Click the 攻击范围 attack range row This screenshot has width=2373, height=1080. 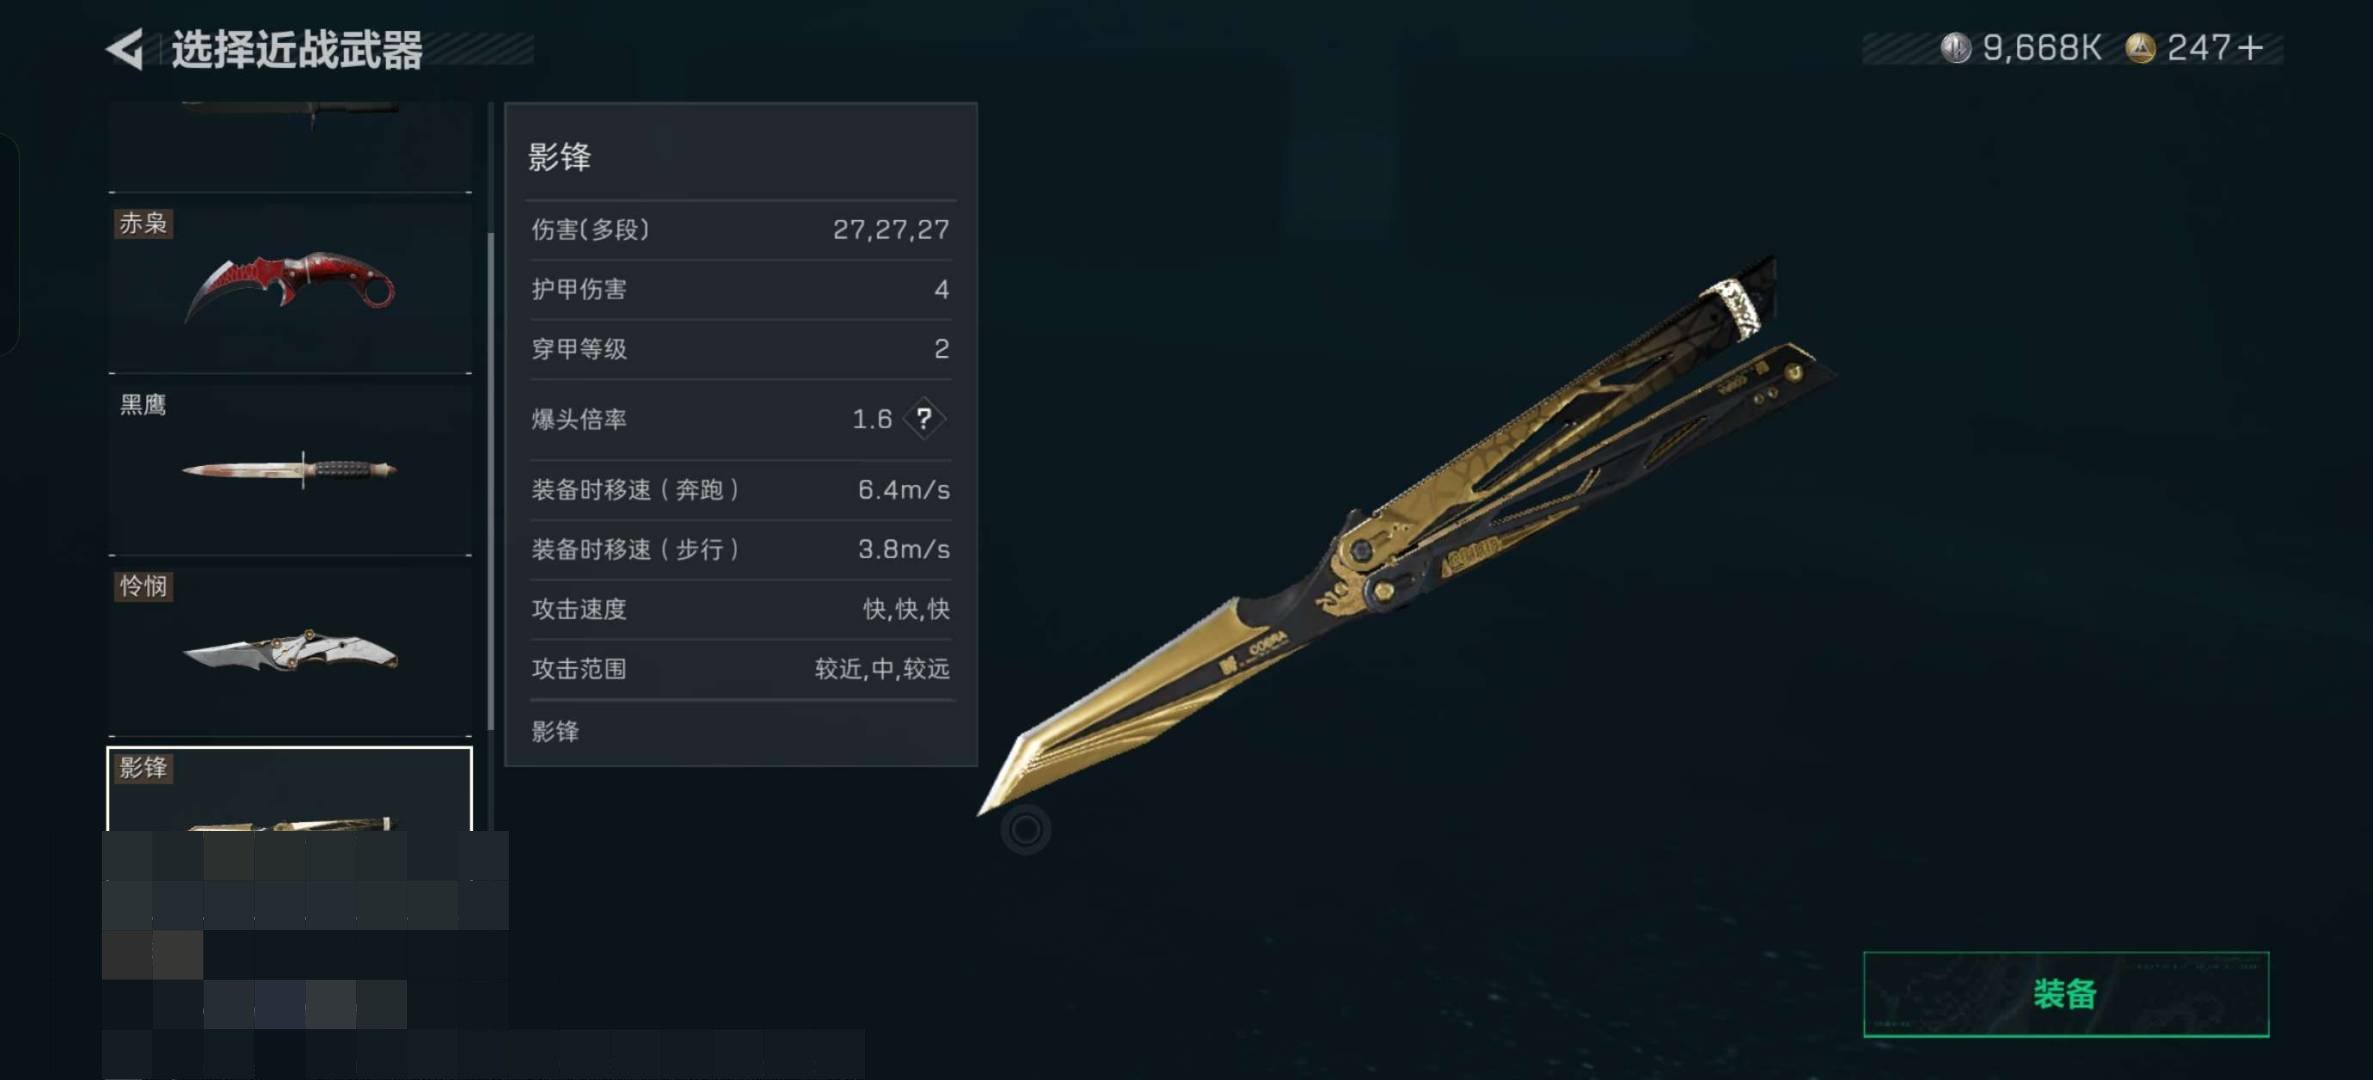741,669
